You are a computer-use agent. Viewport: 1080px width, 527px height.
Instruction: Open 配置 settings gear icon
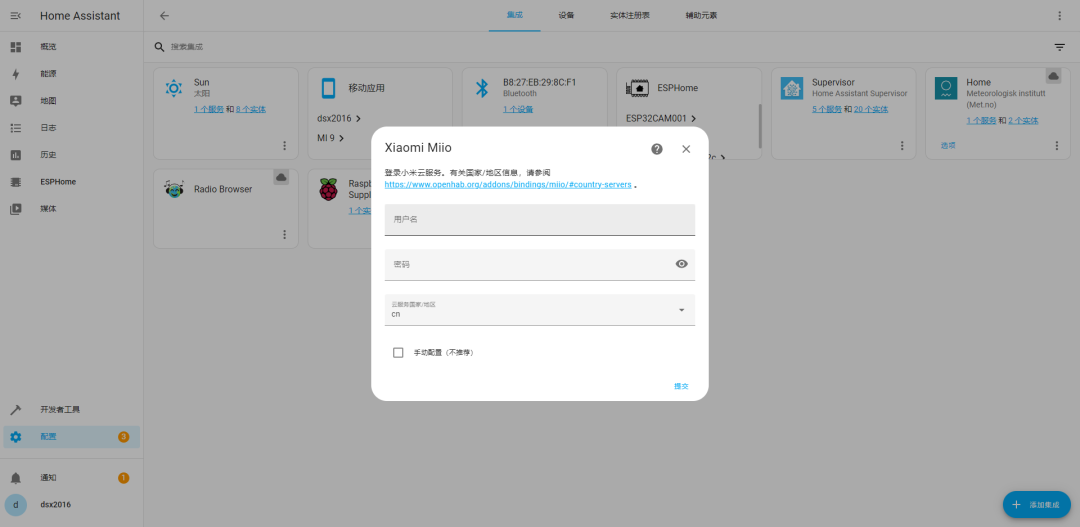pos(16,437)
